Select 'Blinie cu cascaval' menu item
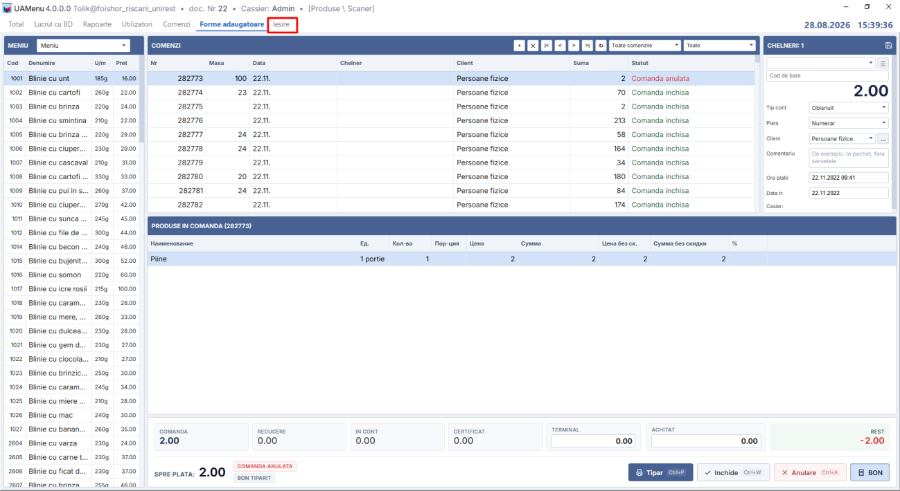Screen dimensions: 900x491 (72, 163)
